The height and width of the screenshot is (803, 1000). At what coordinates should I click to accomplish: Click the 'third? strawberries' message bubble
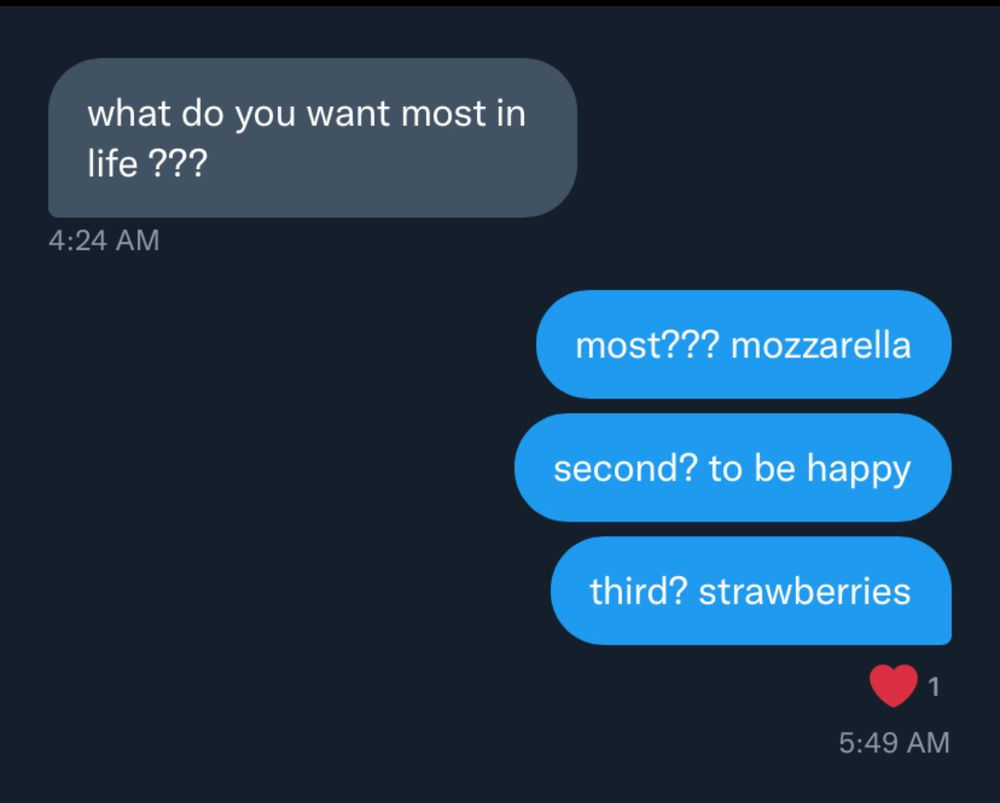click(x=750, y=591)
